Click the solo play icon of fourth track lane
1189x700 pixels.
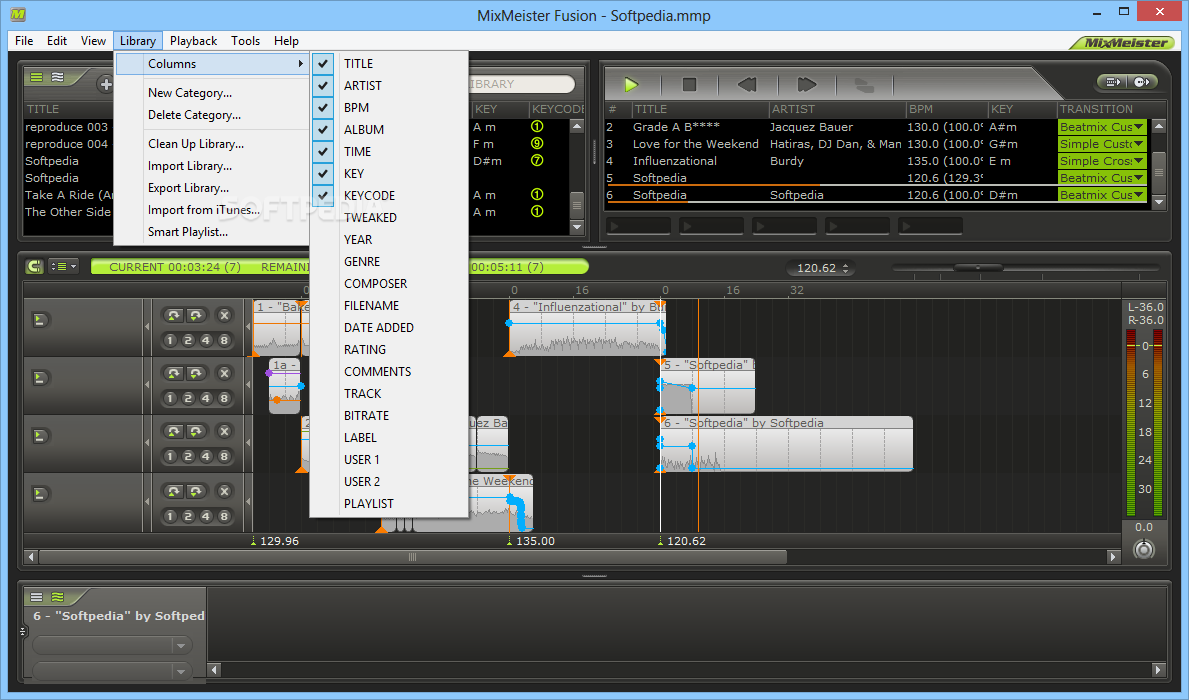pos(40,494)
